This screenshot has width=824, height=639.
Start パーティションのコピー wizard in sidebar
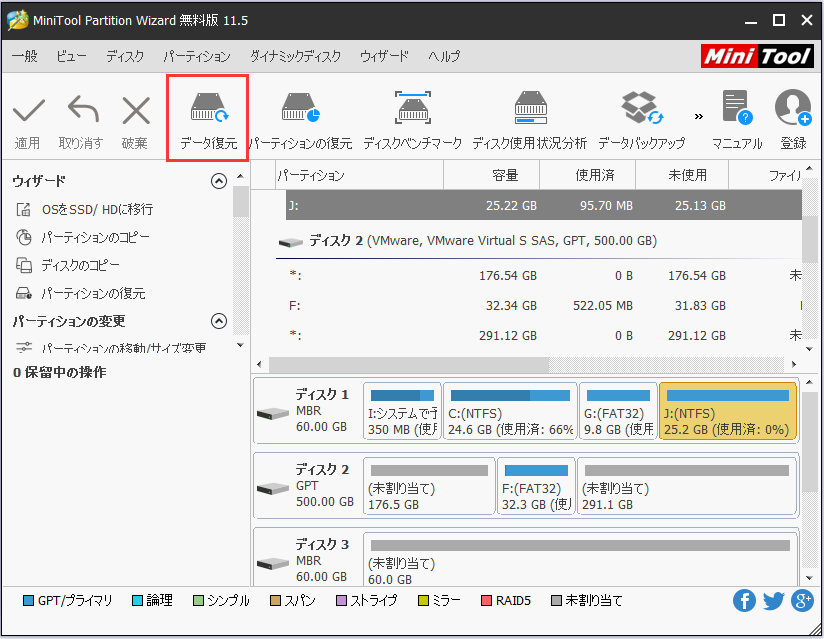83,238
